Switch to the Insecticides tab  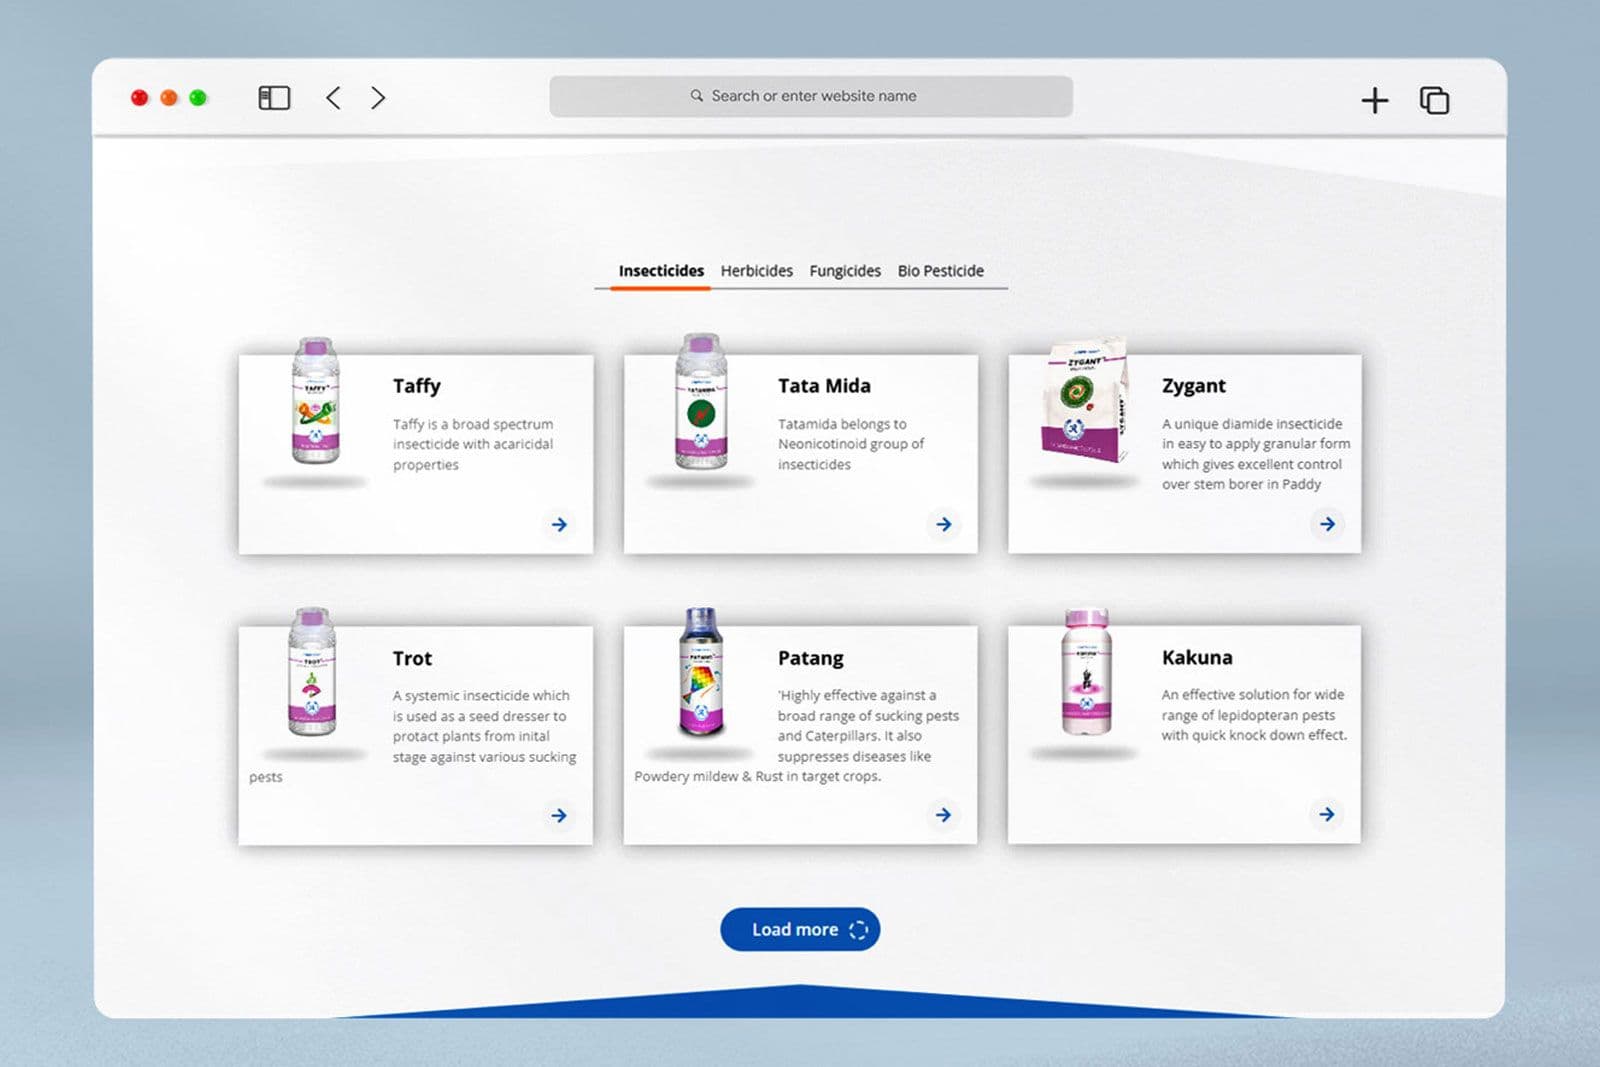pos(661,271)
